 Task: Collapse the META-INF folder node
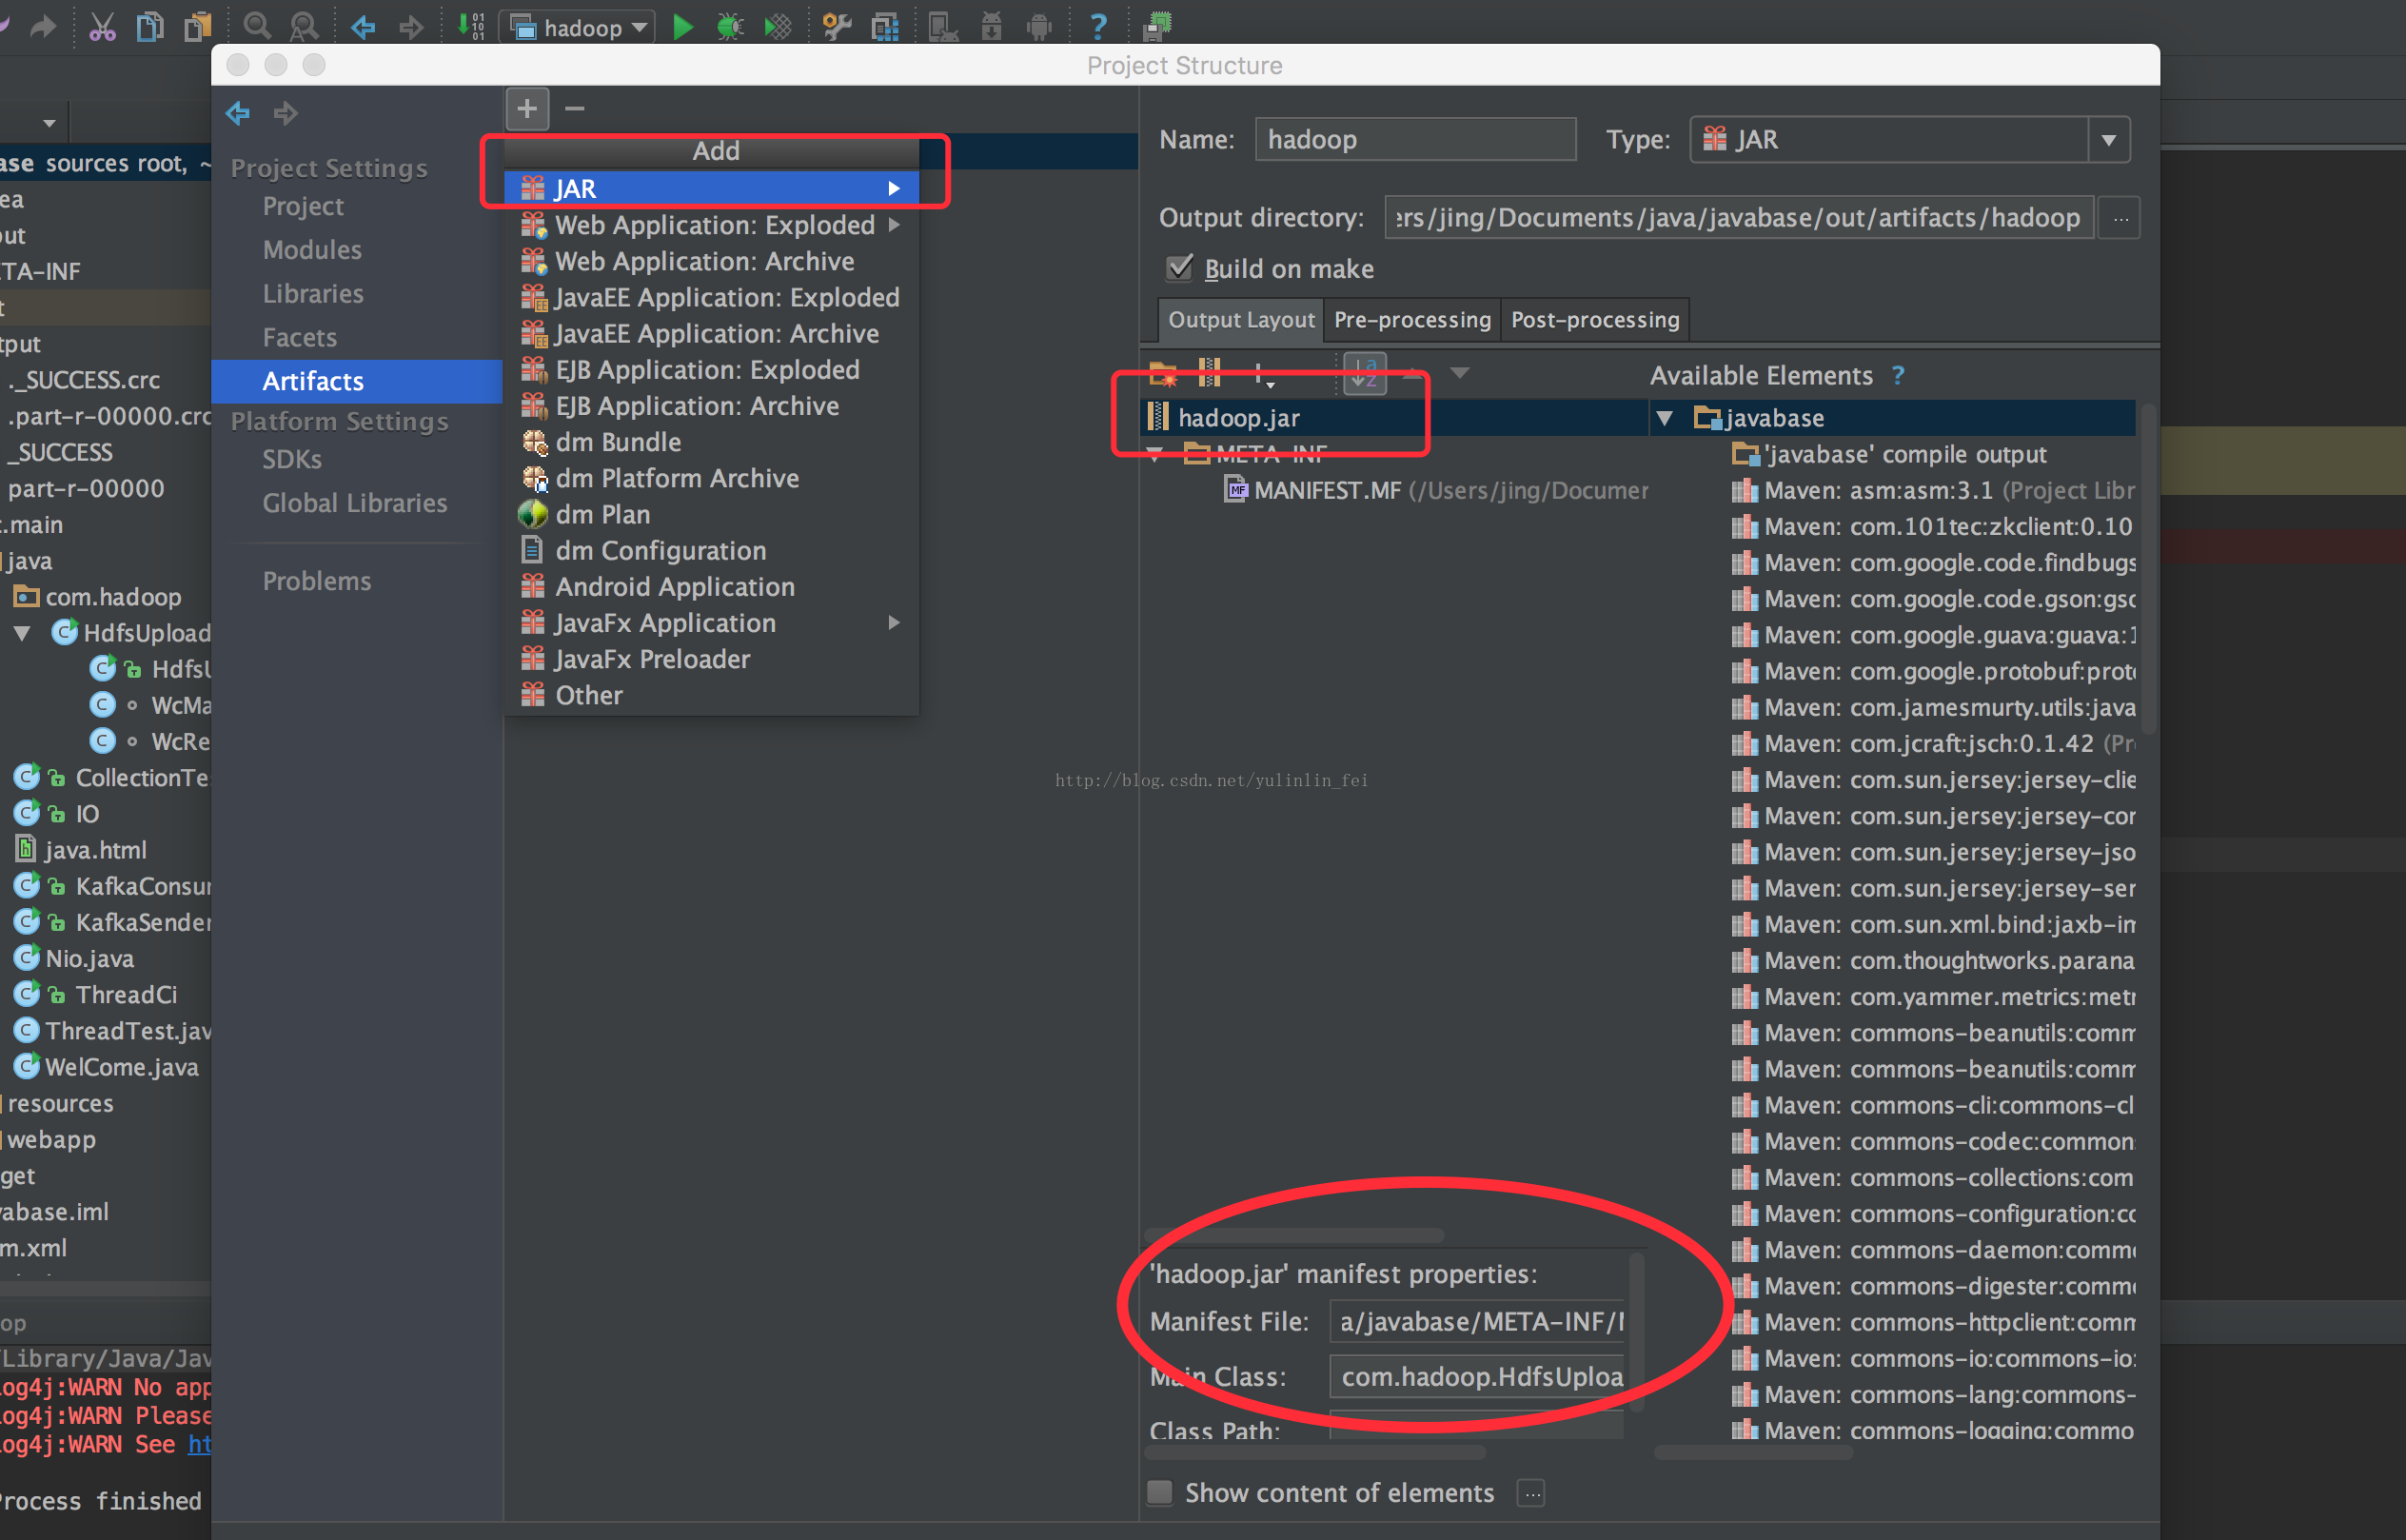(x=1155, y=454)
